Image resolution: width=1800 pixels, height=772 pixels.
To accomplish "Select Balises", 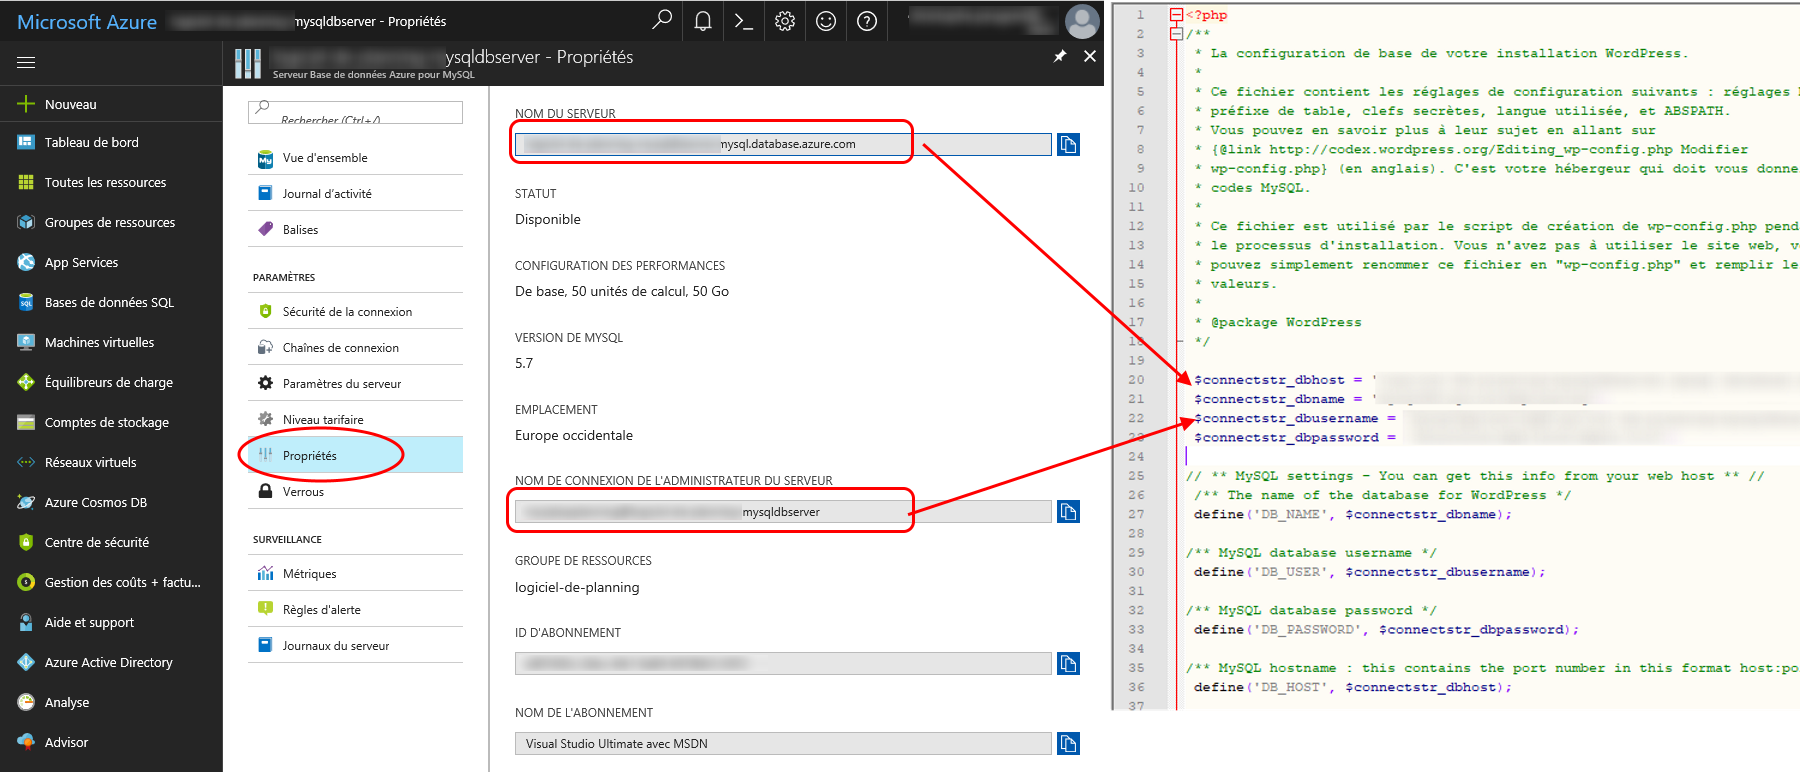I will 355,230.
